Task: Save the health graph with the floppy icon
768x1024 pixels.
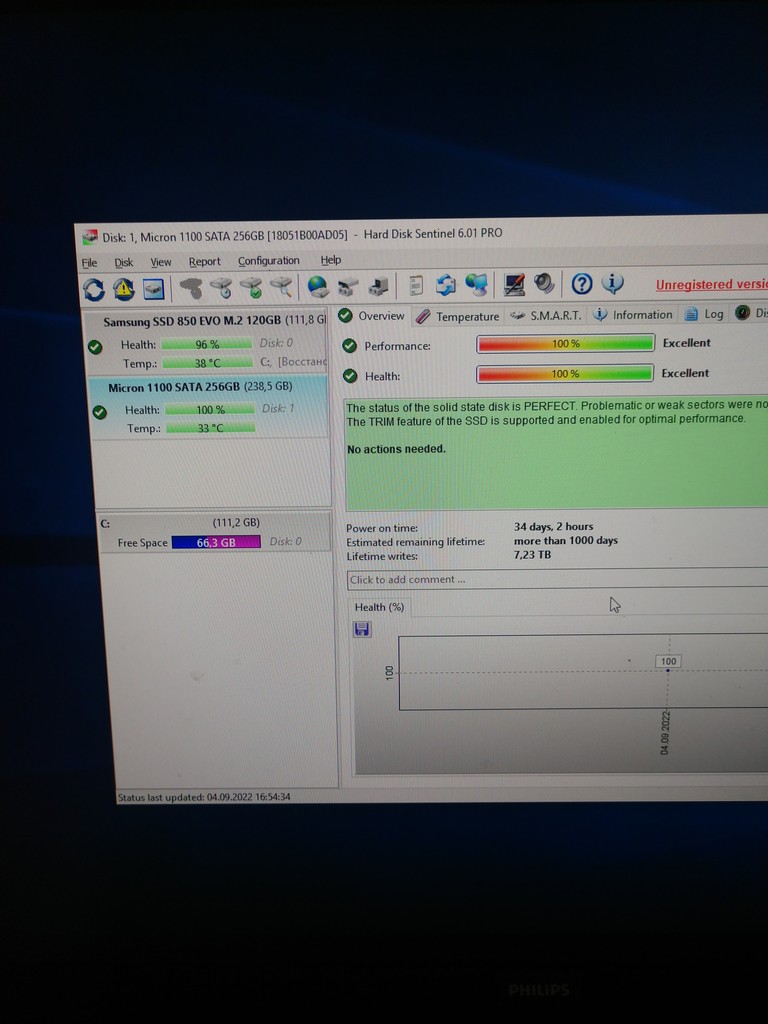Action: tap(362, 629)
